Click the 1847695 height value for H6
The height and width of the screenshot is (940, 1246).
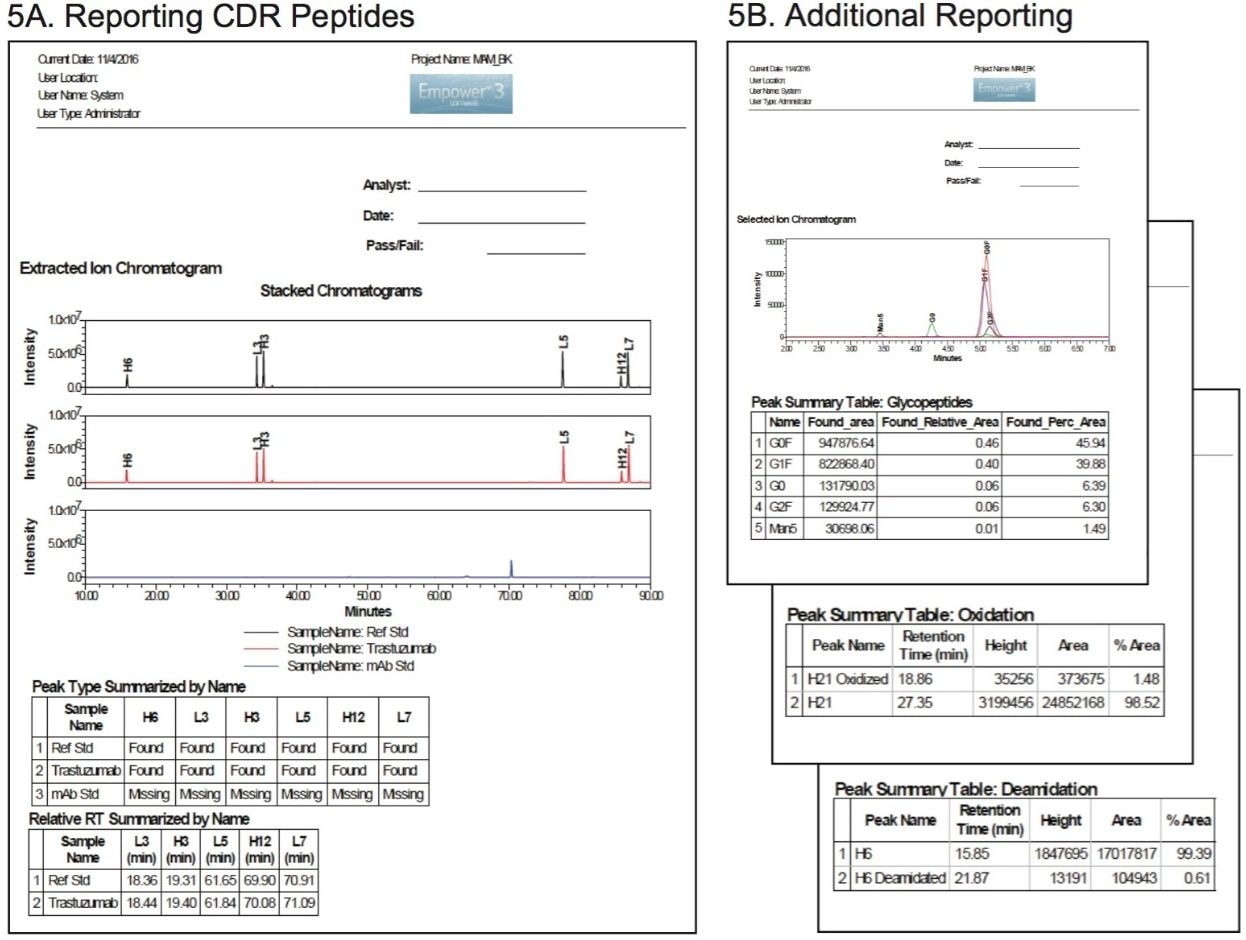click(x=1060, y=855)
